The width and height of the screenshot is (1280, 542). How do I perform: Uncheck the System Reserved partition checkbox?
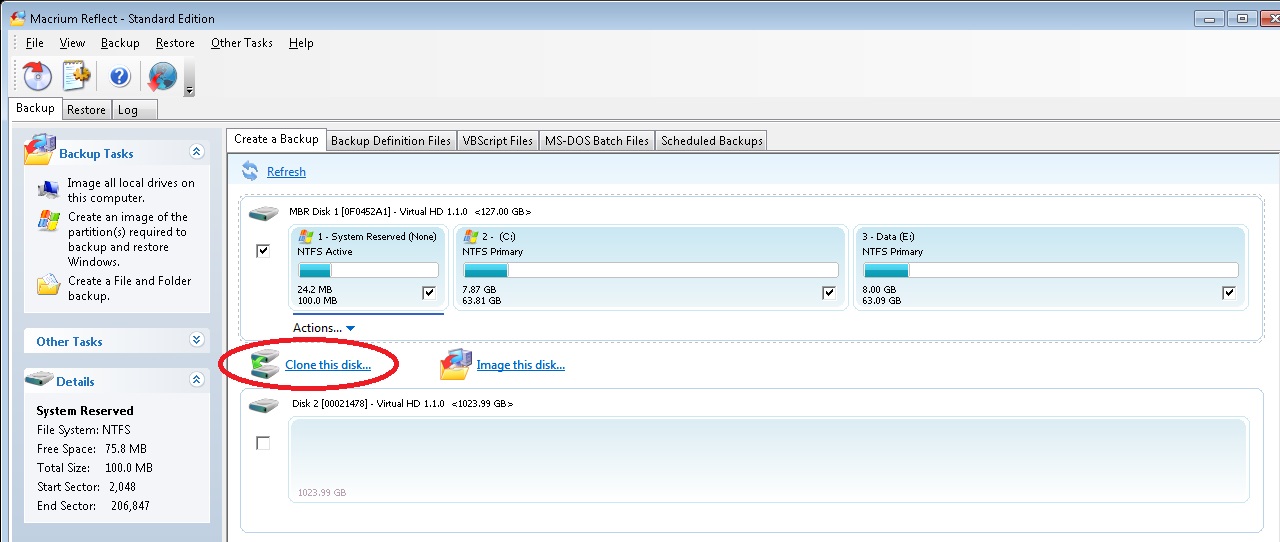click(x=429, y=293)
